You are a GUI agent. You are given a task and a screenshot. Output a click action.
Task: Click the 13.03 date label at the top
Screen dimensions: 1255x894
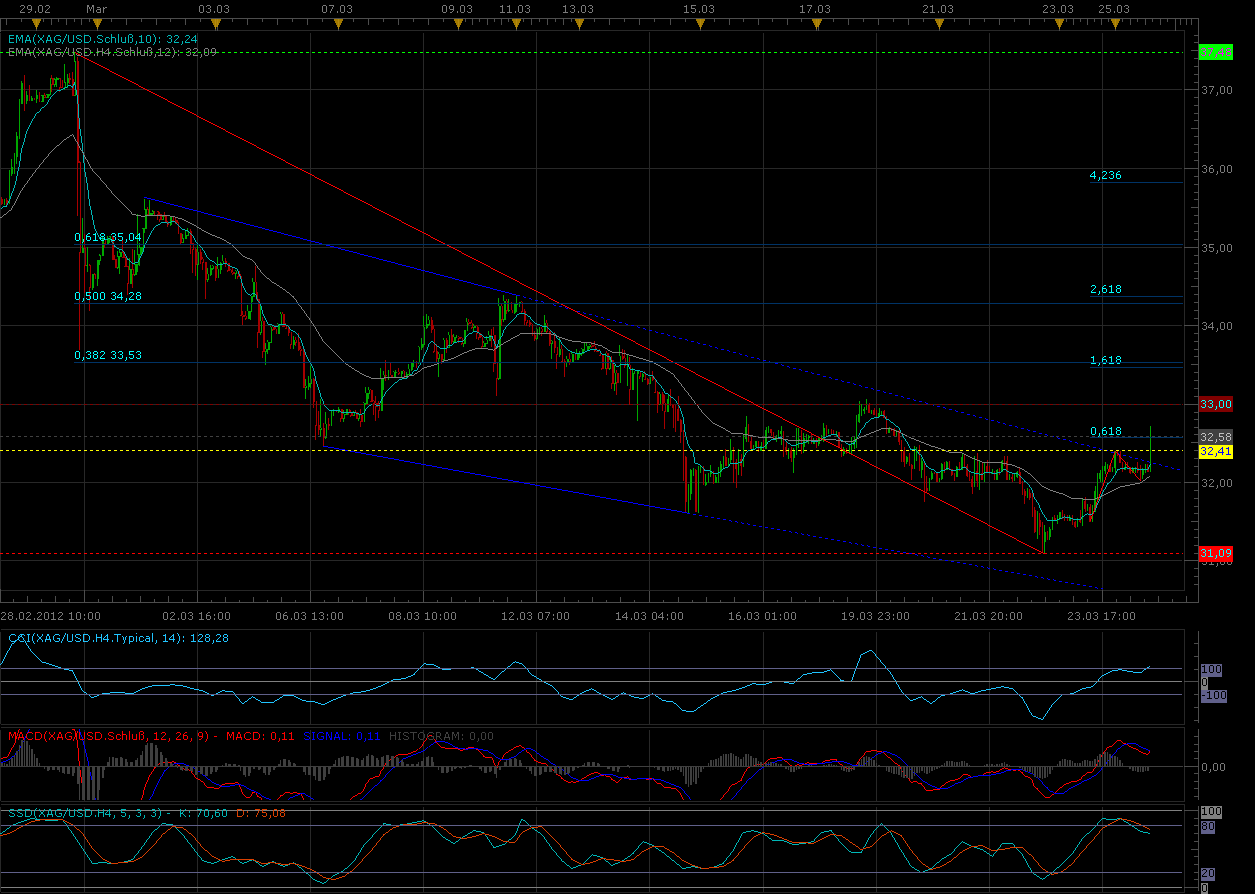tap(577, 8)
